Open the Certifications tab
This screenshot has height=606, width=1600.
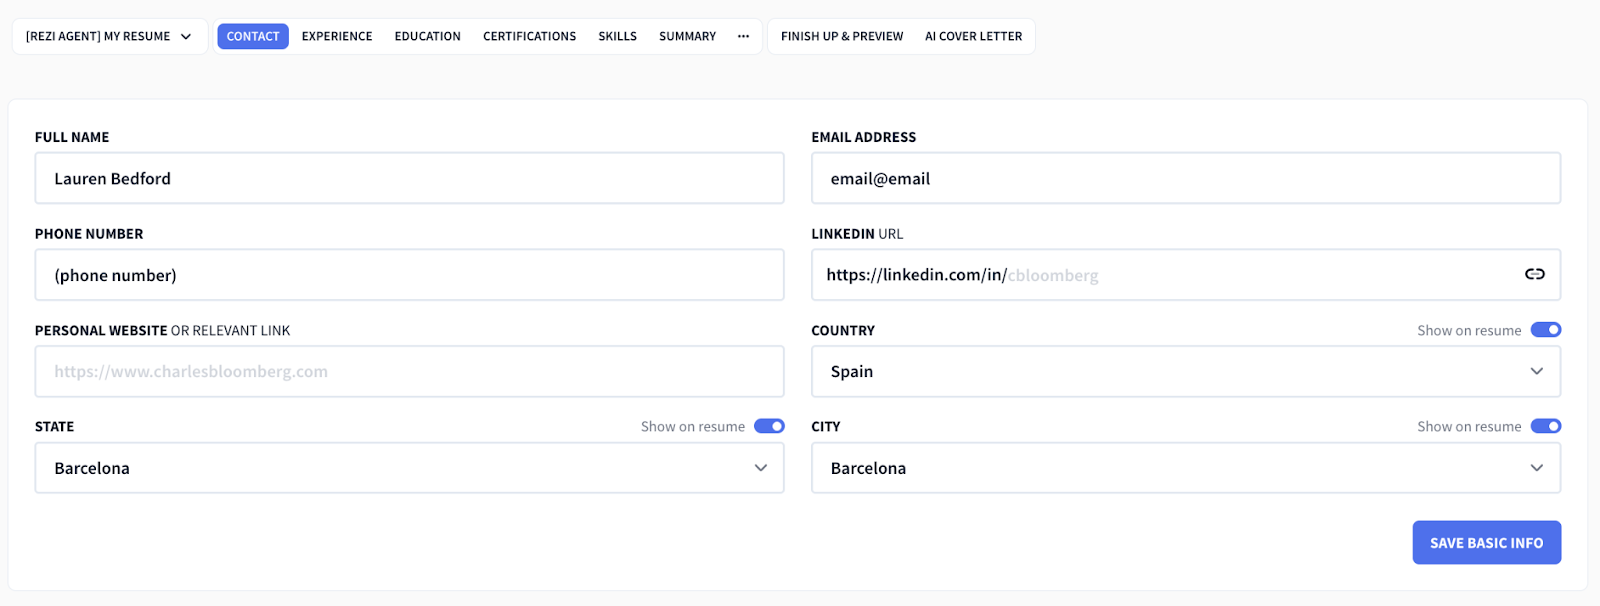pos(530,36)
